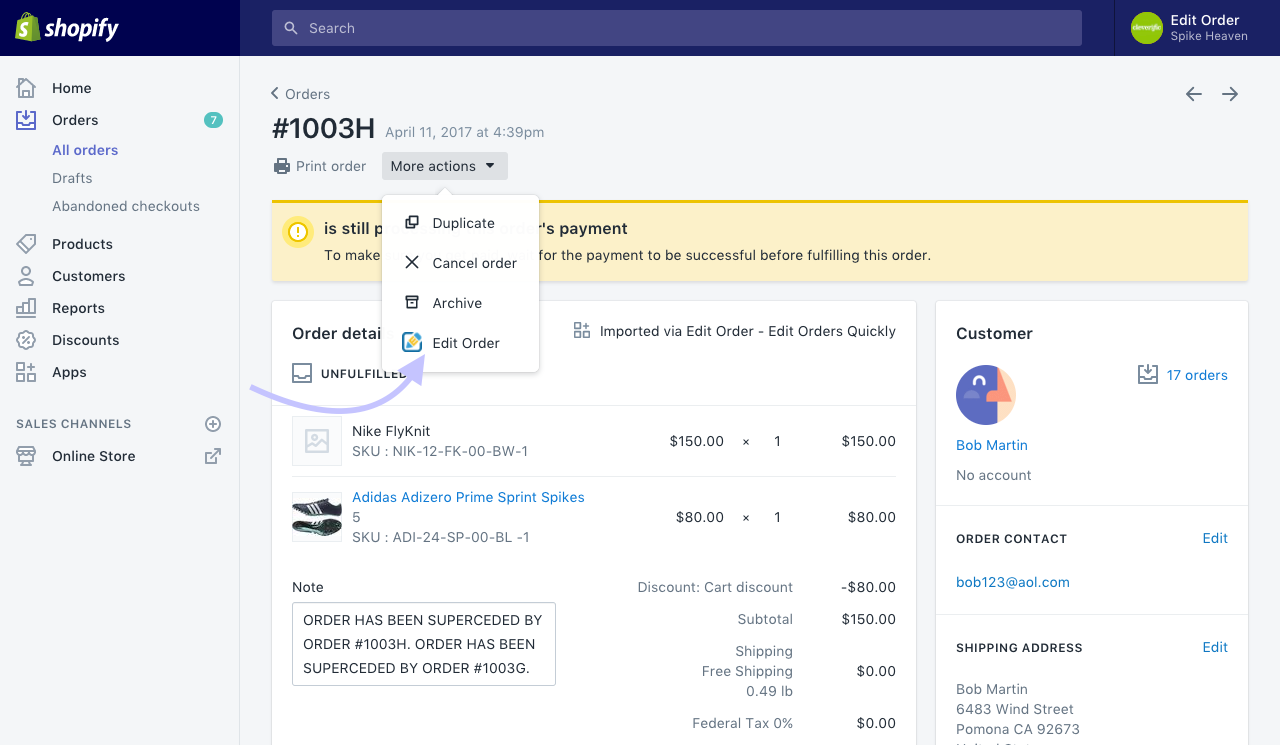The image size is (1280, 745).
Task: Click the Online Store channel icon
Action: coord(25,456)
